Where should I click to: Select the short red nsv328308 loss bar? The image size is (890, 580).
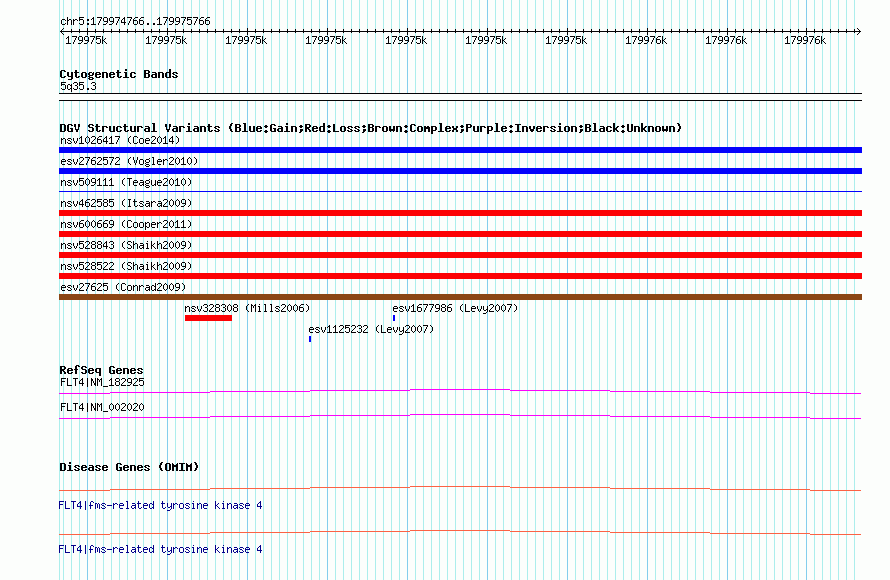click(x=208, y=318)
